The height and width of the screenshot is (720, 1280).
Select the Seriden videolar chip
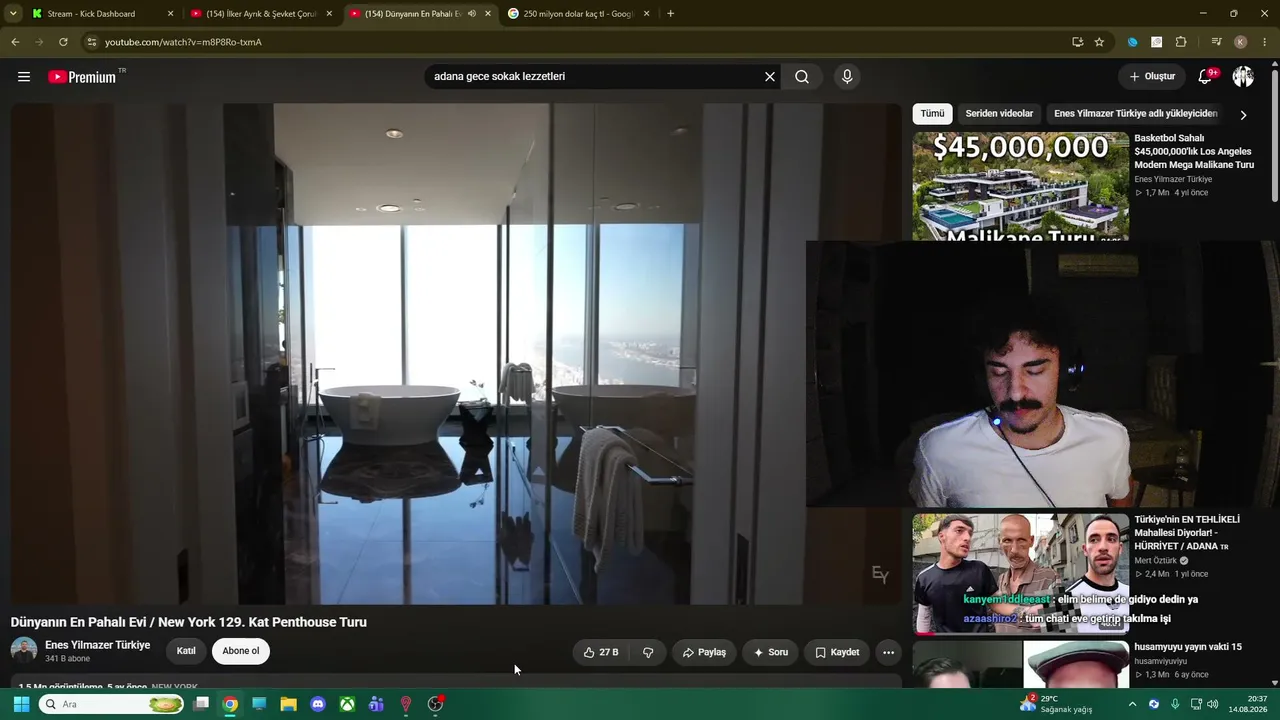(999, 114)
